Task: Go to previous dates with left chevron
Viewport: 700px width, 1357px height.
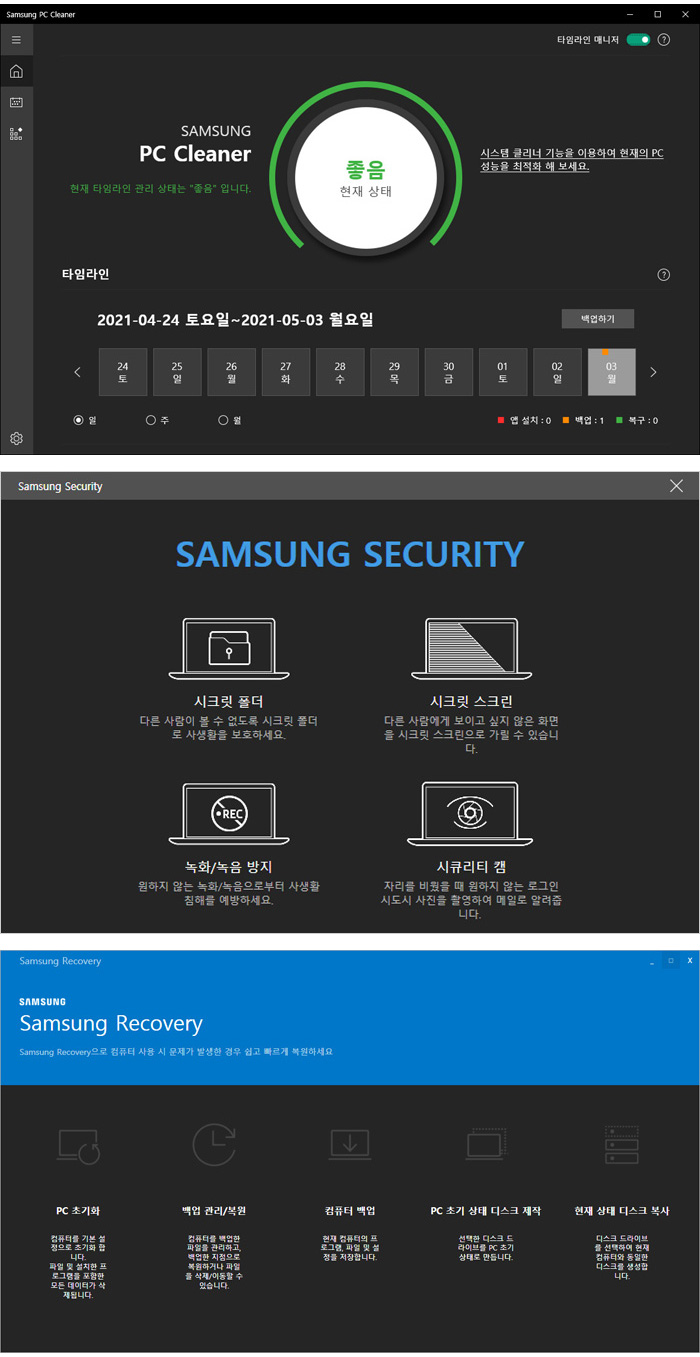Action: click(78, 373)
